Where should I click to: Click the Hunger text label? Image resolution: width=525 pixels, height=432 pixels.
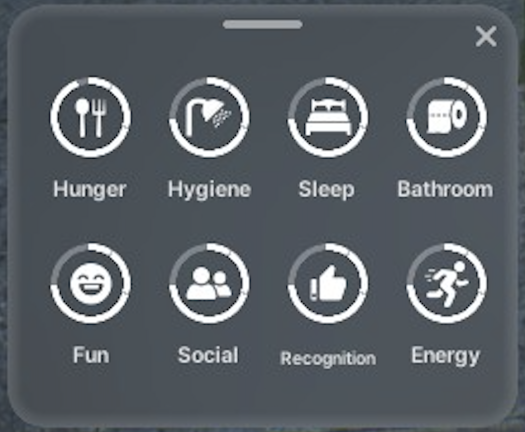click(90, 190)
